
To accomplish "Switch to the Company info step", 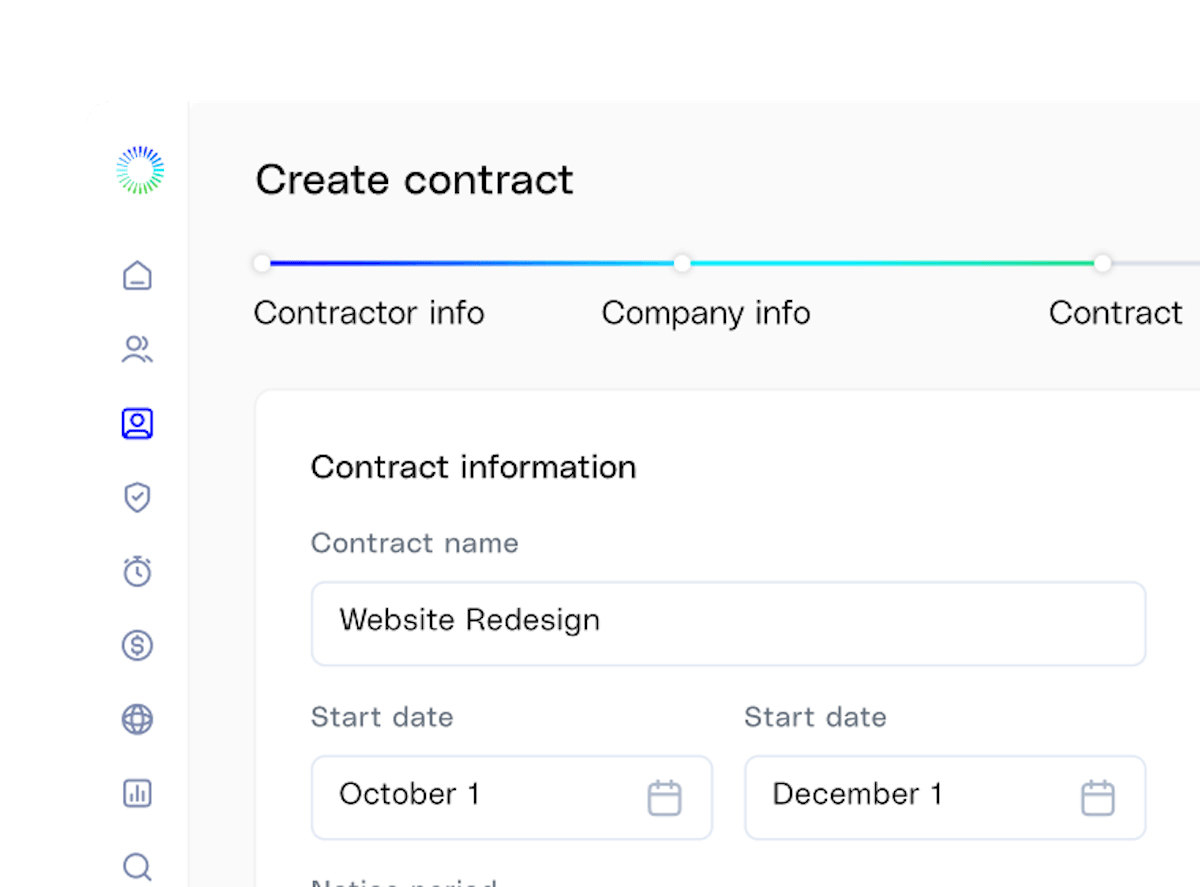I will point(705,313).
